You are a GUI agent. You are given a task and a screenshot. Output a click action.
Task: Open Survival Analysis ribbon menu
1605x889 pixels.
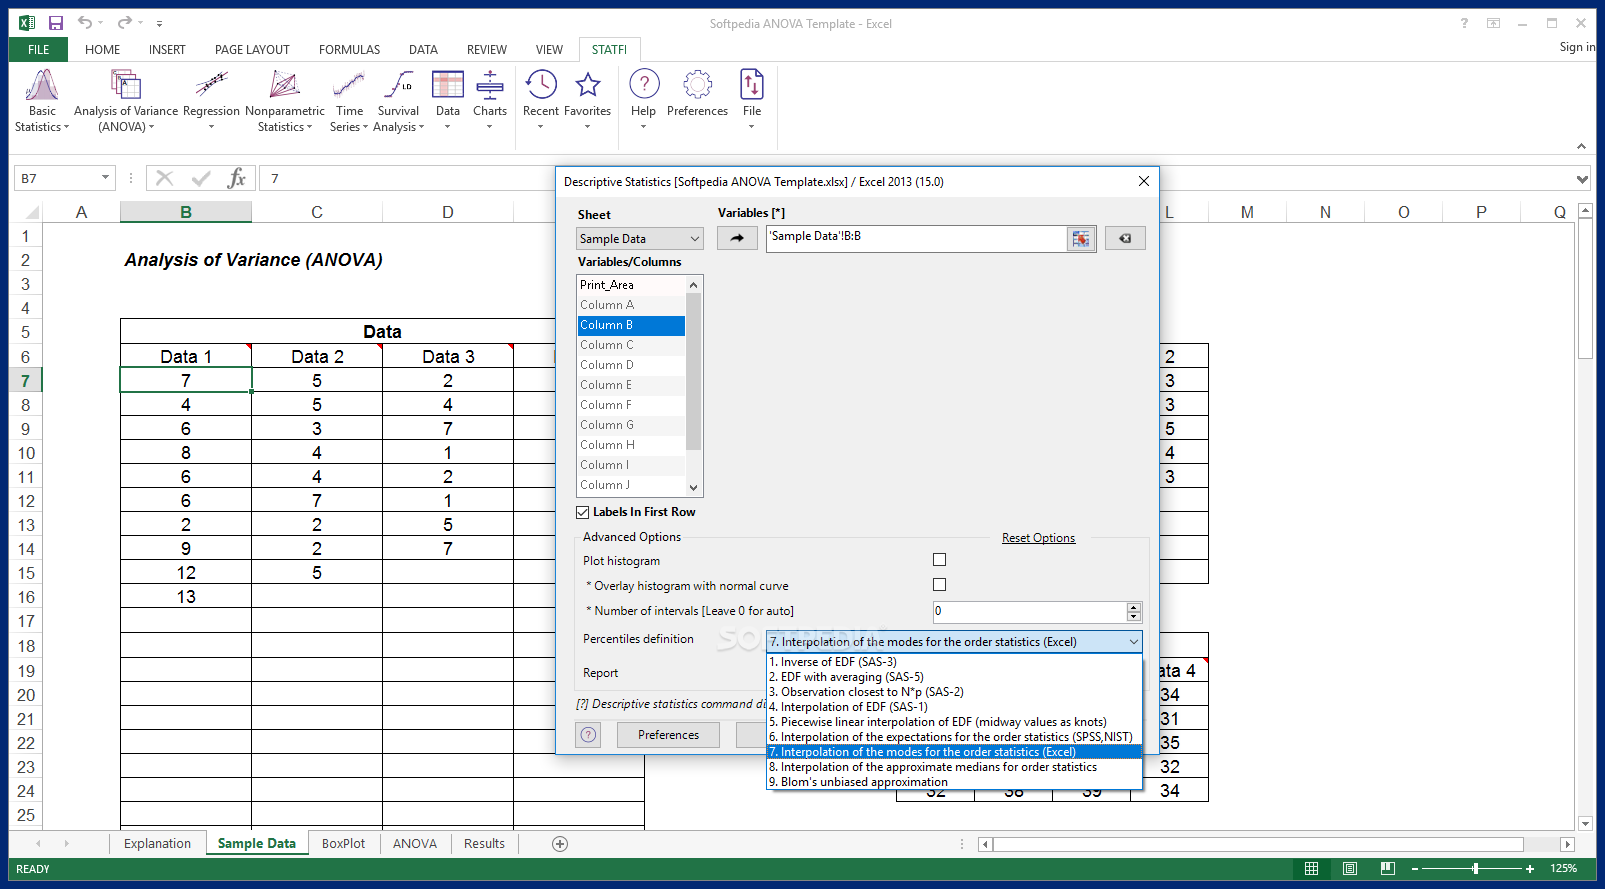(x=398, y=100)
